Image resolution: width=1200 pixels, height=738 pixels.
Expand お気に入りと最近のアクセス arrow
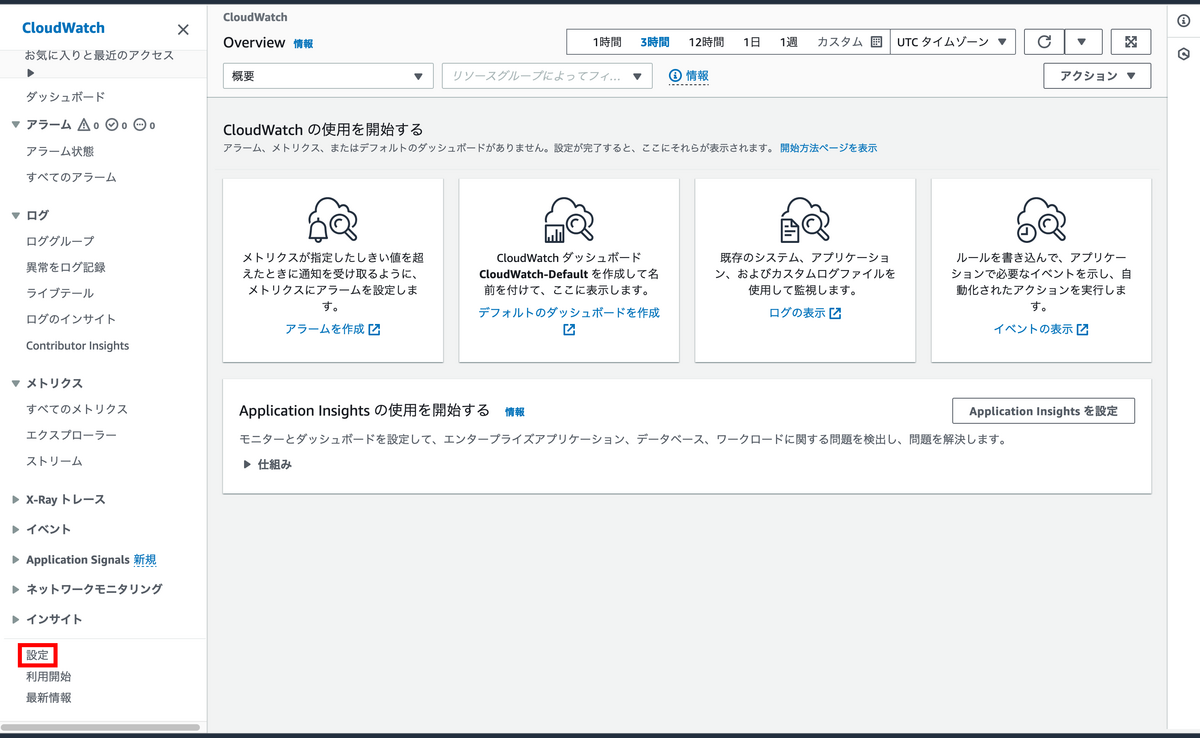[x=31, y=73]
